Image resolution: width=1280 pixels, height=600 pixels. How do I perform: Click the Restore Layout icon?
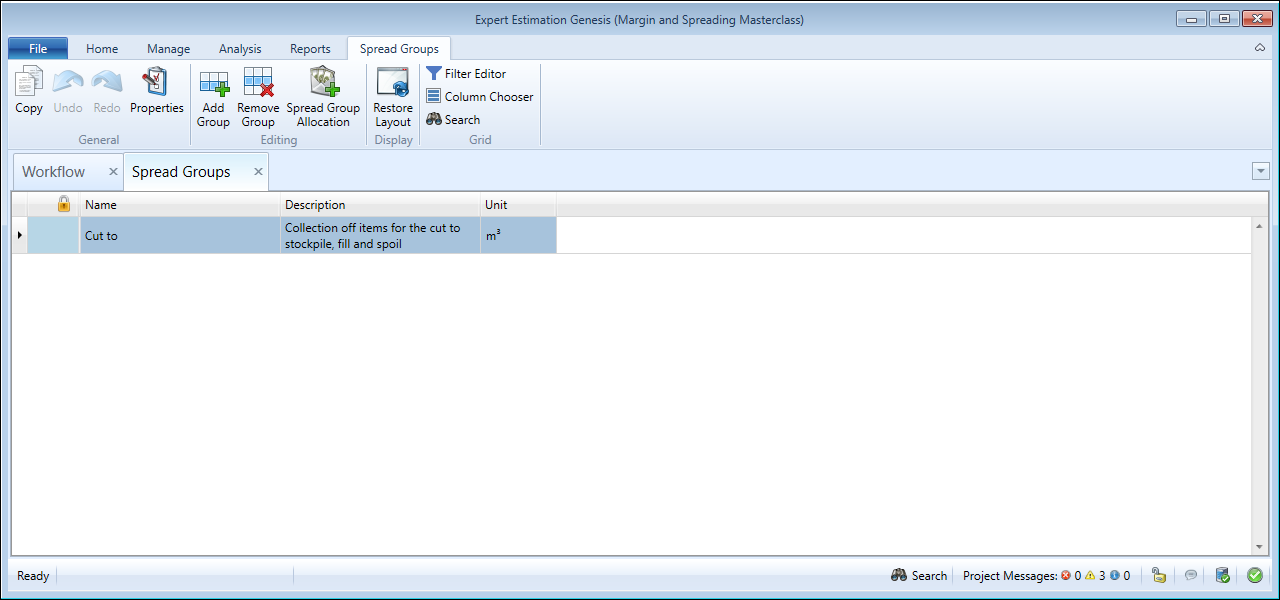[393, 84]
